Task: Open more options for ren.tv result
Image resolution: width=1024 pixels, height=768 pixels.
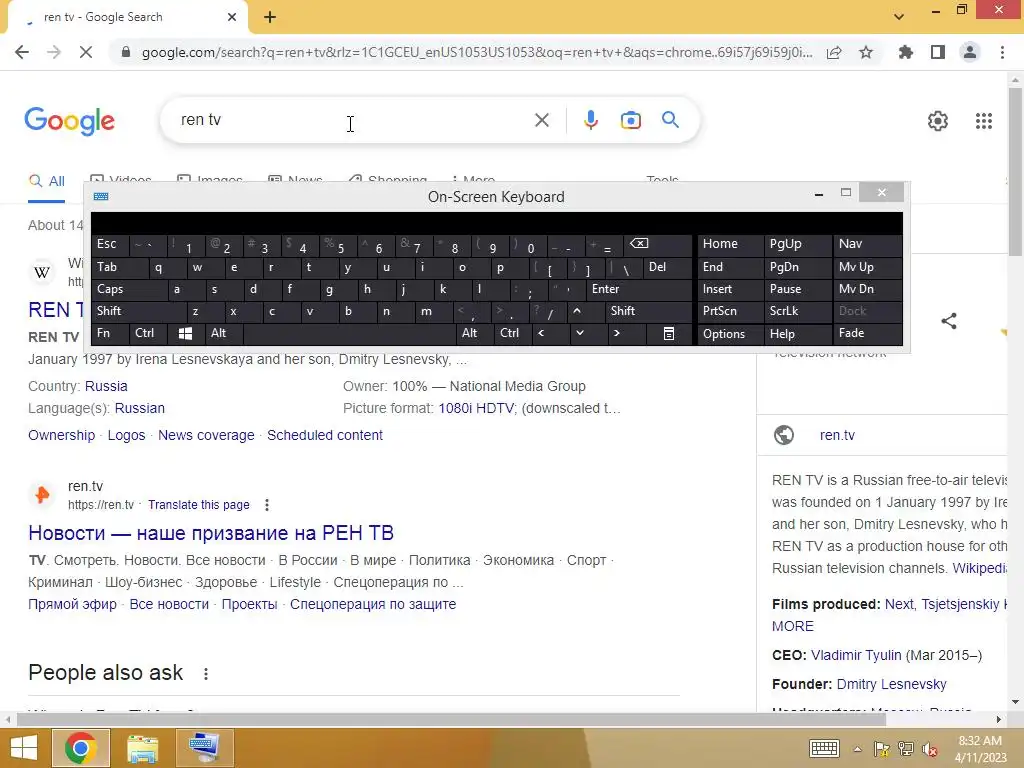Action: point(266,505)
